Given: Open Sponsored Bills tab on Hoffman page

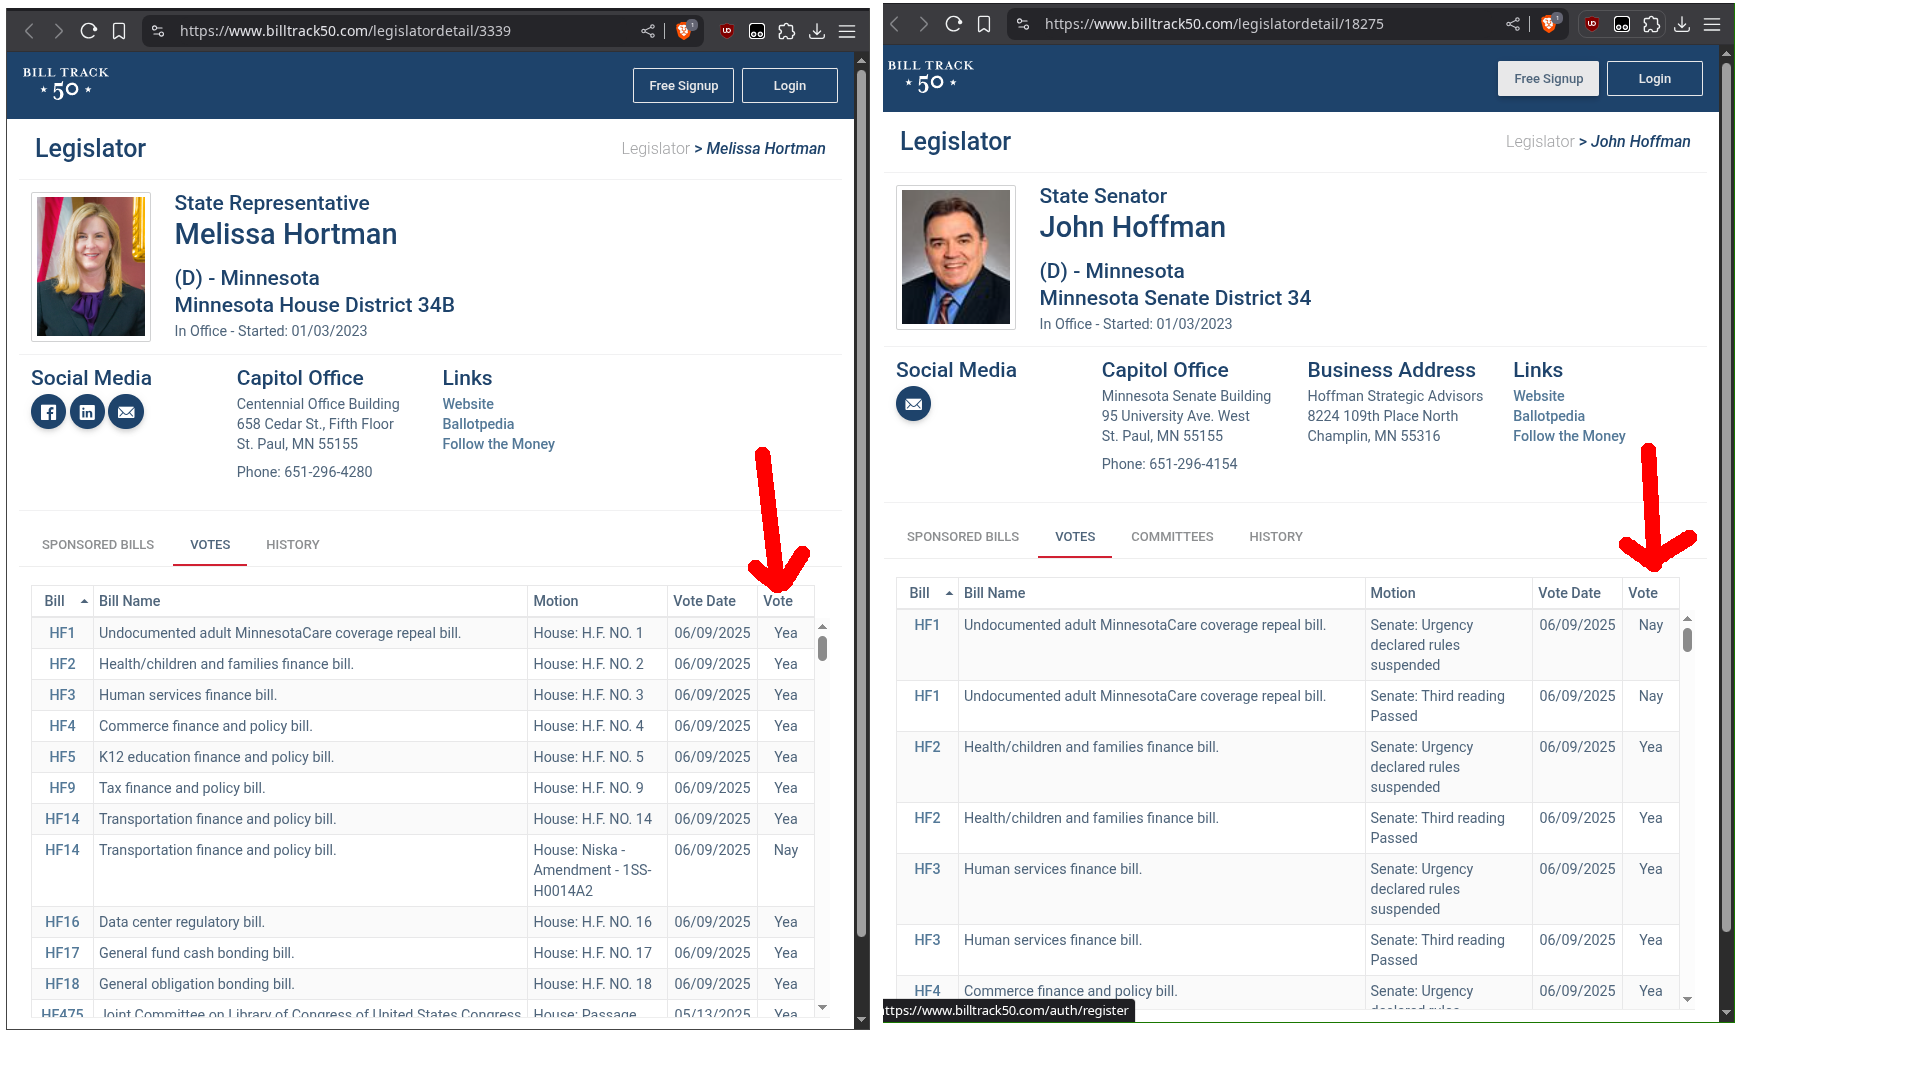Looking at the screenshot, I should point(963,537).
